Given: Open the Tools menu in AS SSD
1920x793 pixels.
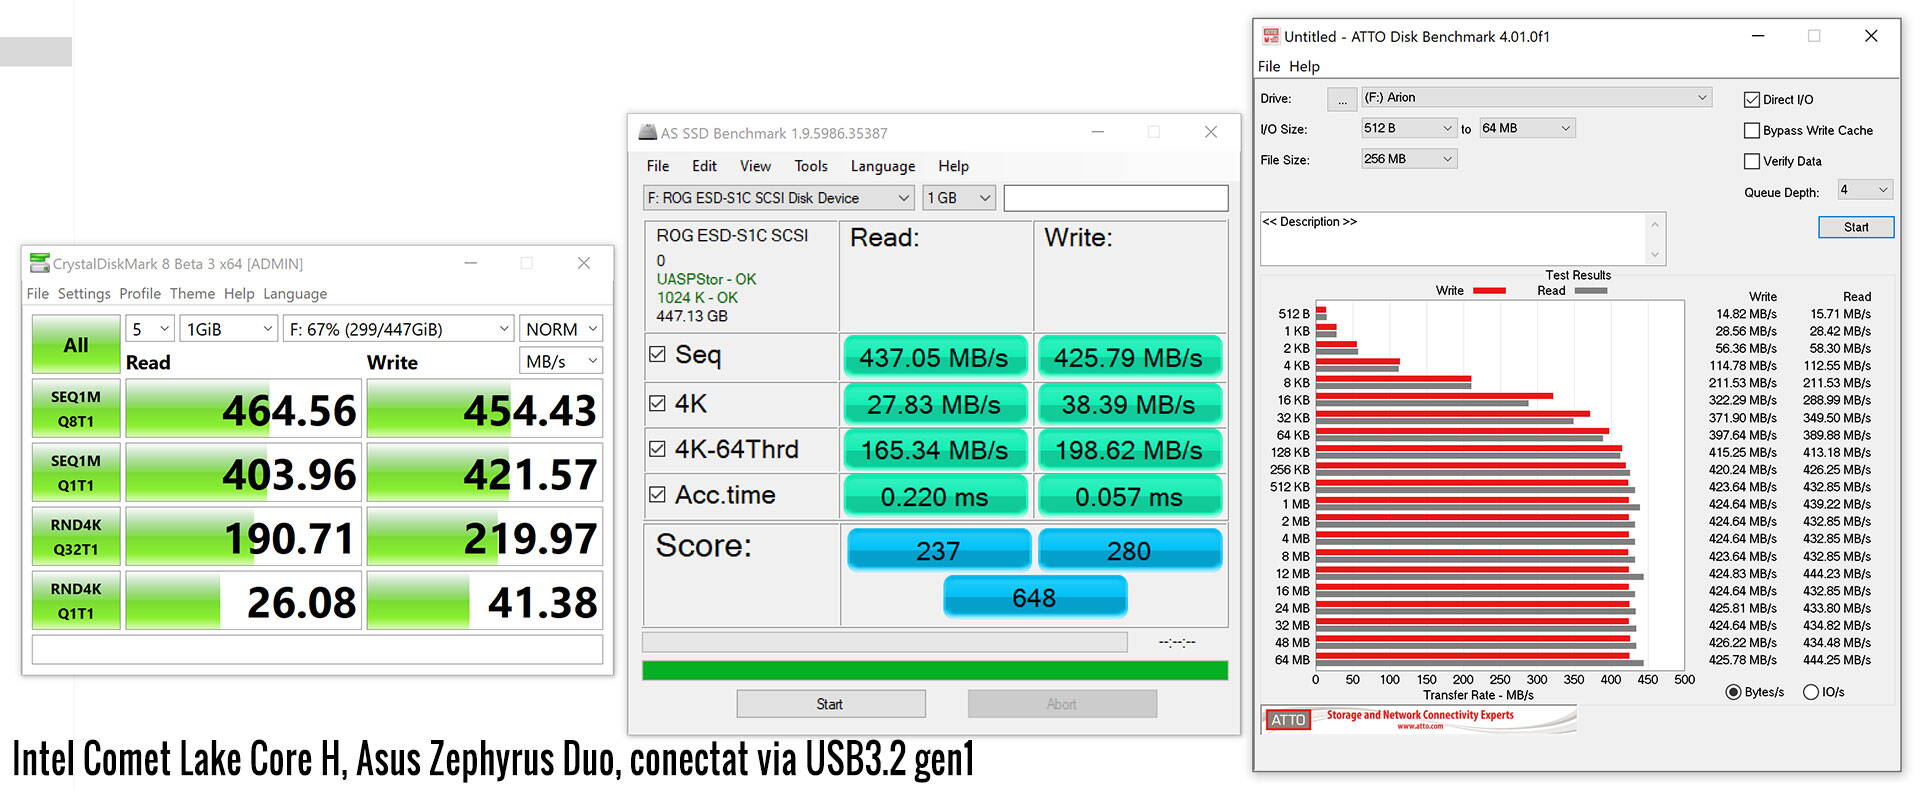Looking at the screenshot, I should (811, 166).
